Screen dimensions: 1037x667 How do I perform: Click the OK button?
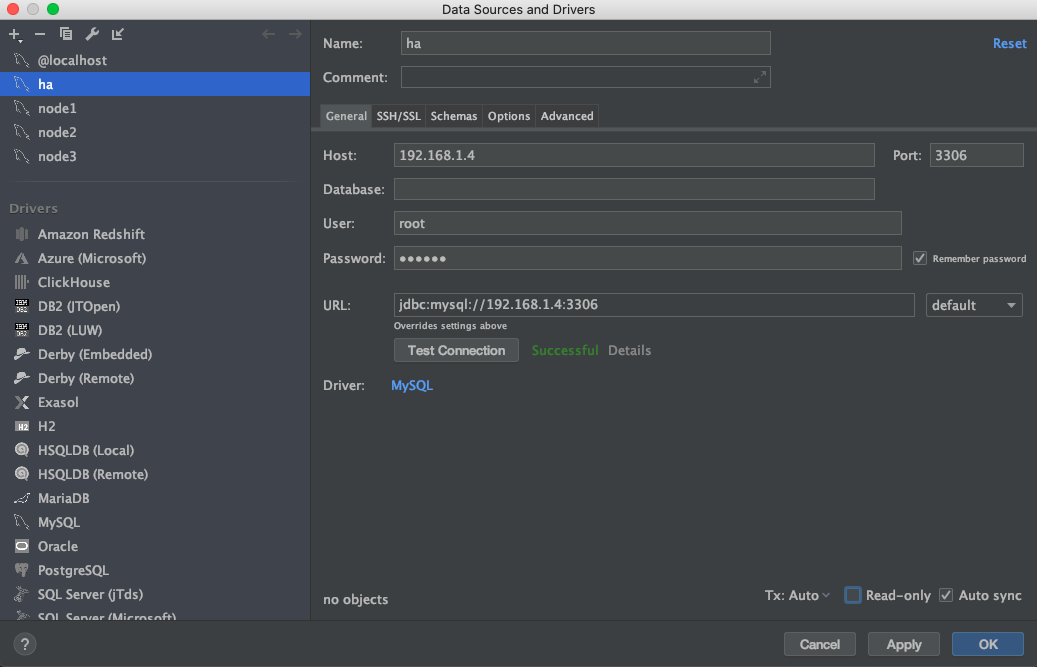pos(987,644)
